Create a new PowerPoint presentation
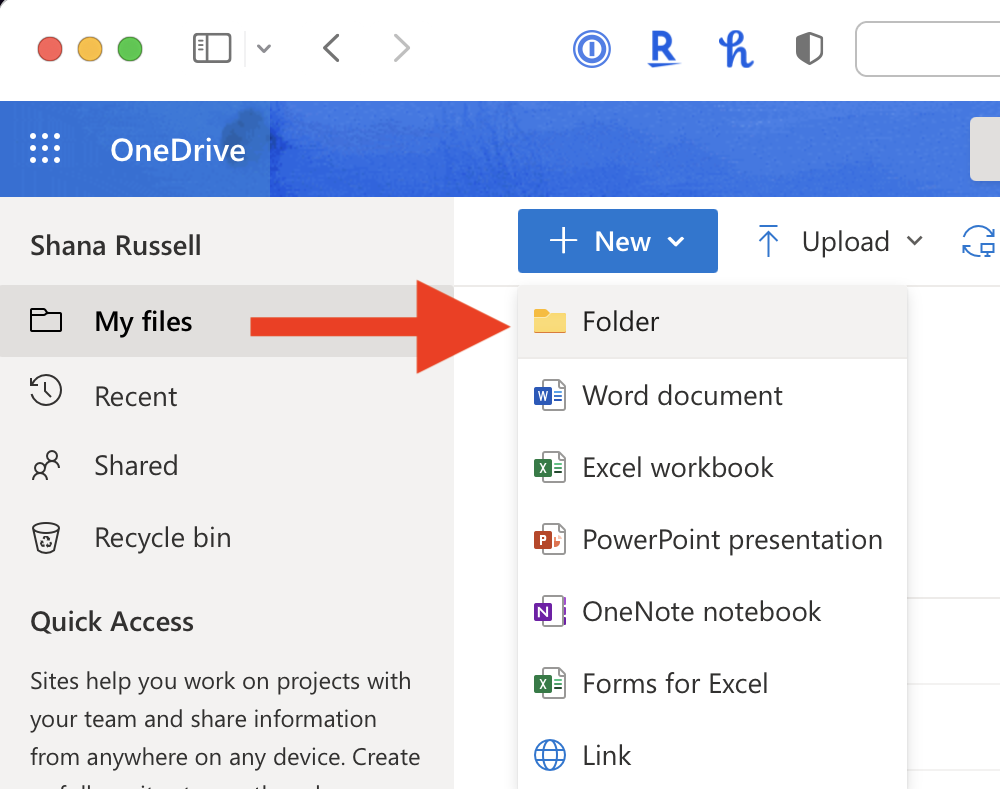1000x789 pixels. pyautogui.click(x=712, y=540)
